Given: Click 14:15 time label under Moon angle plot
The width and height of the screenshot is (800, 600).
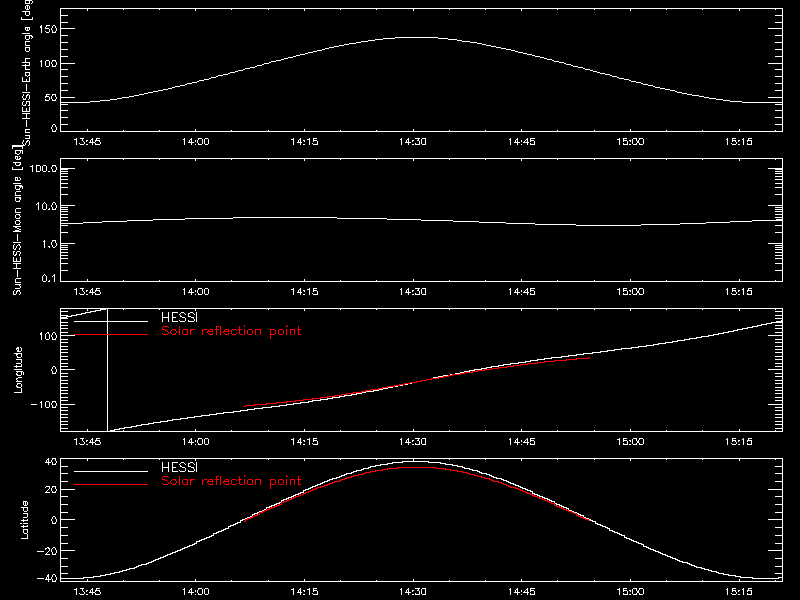Looking at the screenshot, I should (x=304, y=292).
